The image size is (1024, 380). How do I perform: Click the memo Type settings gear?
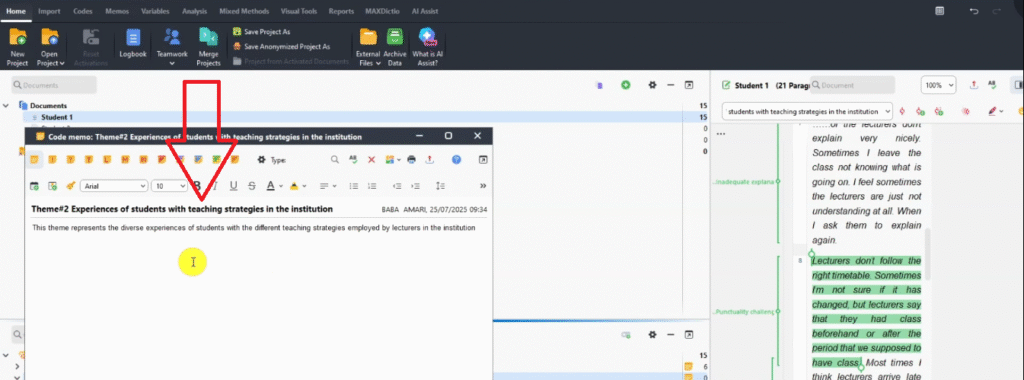pos(262,159)
